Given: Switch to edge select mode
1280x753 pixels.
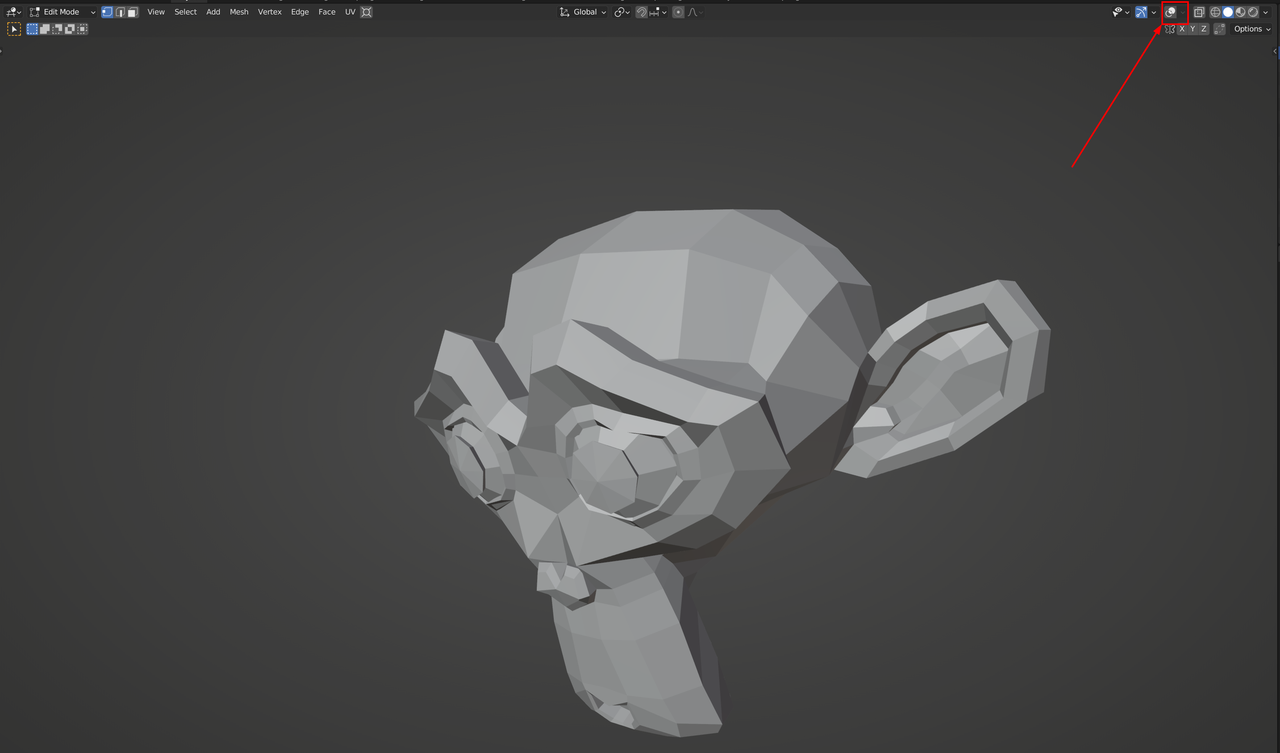Looking at the screenshot, I should [120, 12].
